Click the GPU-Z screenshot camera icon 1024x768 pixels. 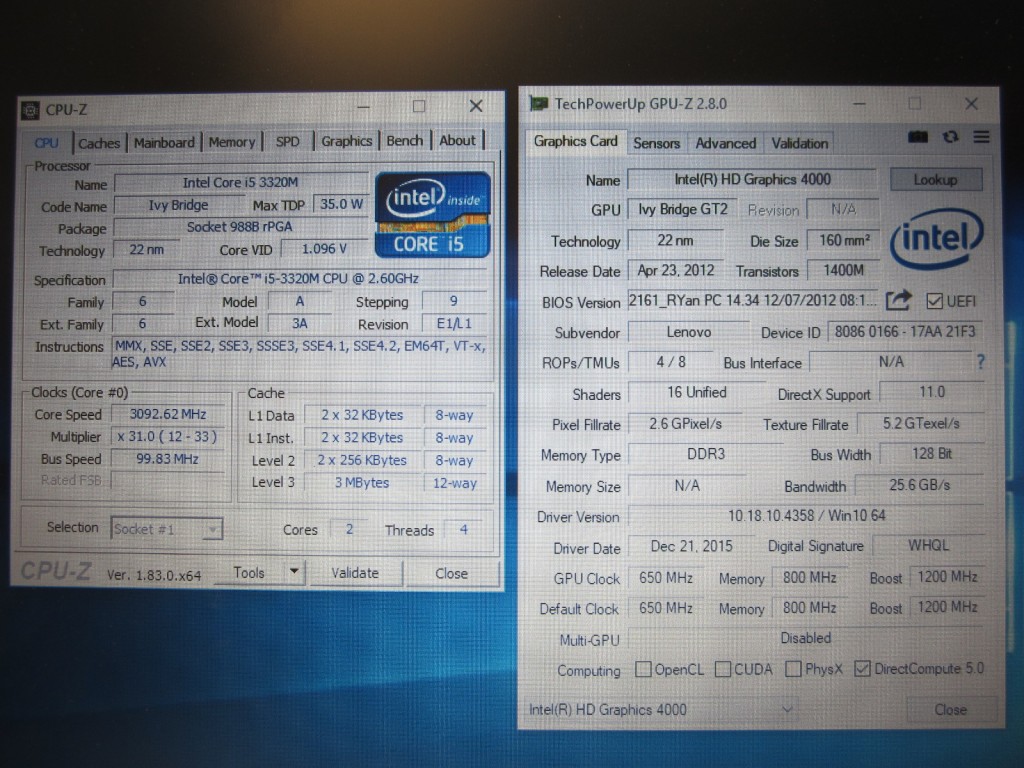tap(918, 137)
